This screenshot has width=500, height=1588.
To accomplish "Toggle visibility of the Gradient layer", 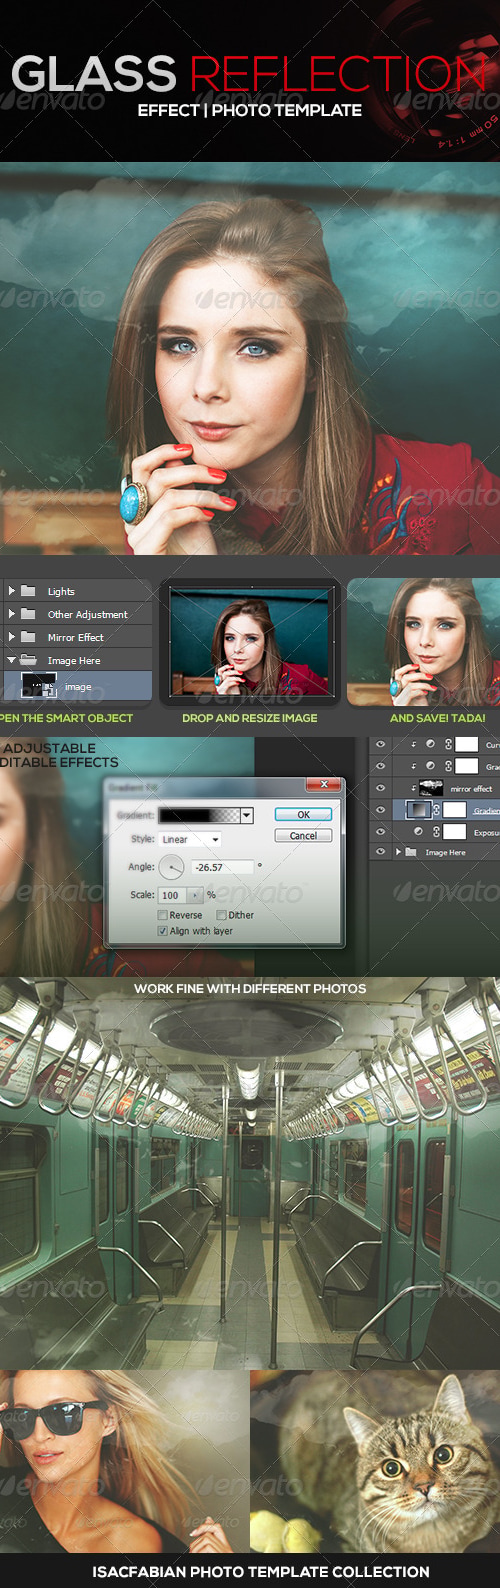I will point(380,810).
